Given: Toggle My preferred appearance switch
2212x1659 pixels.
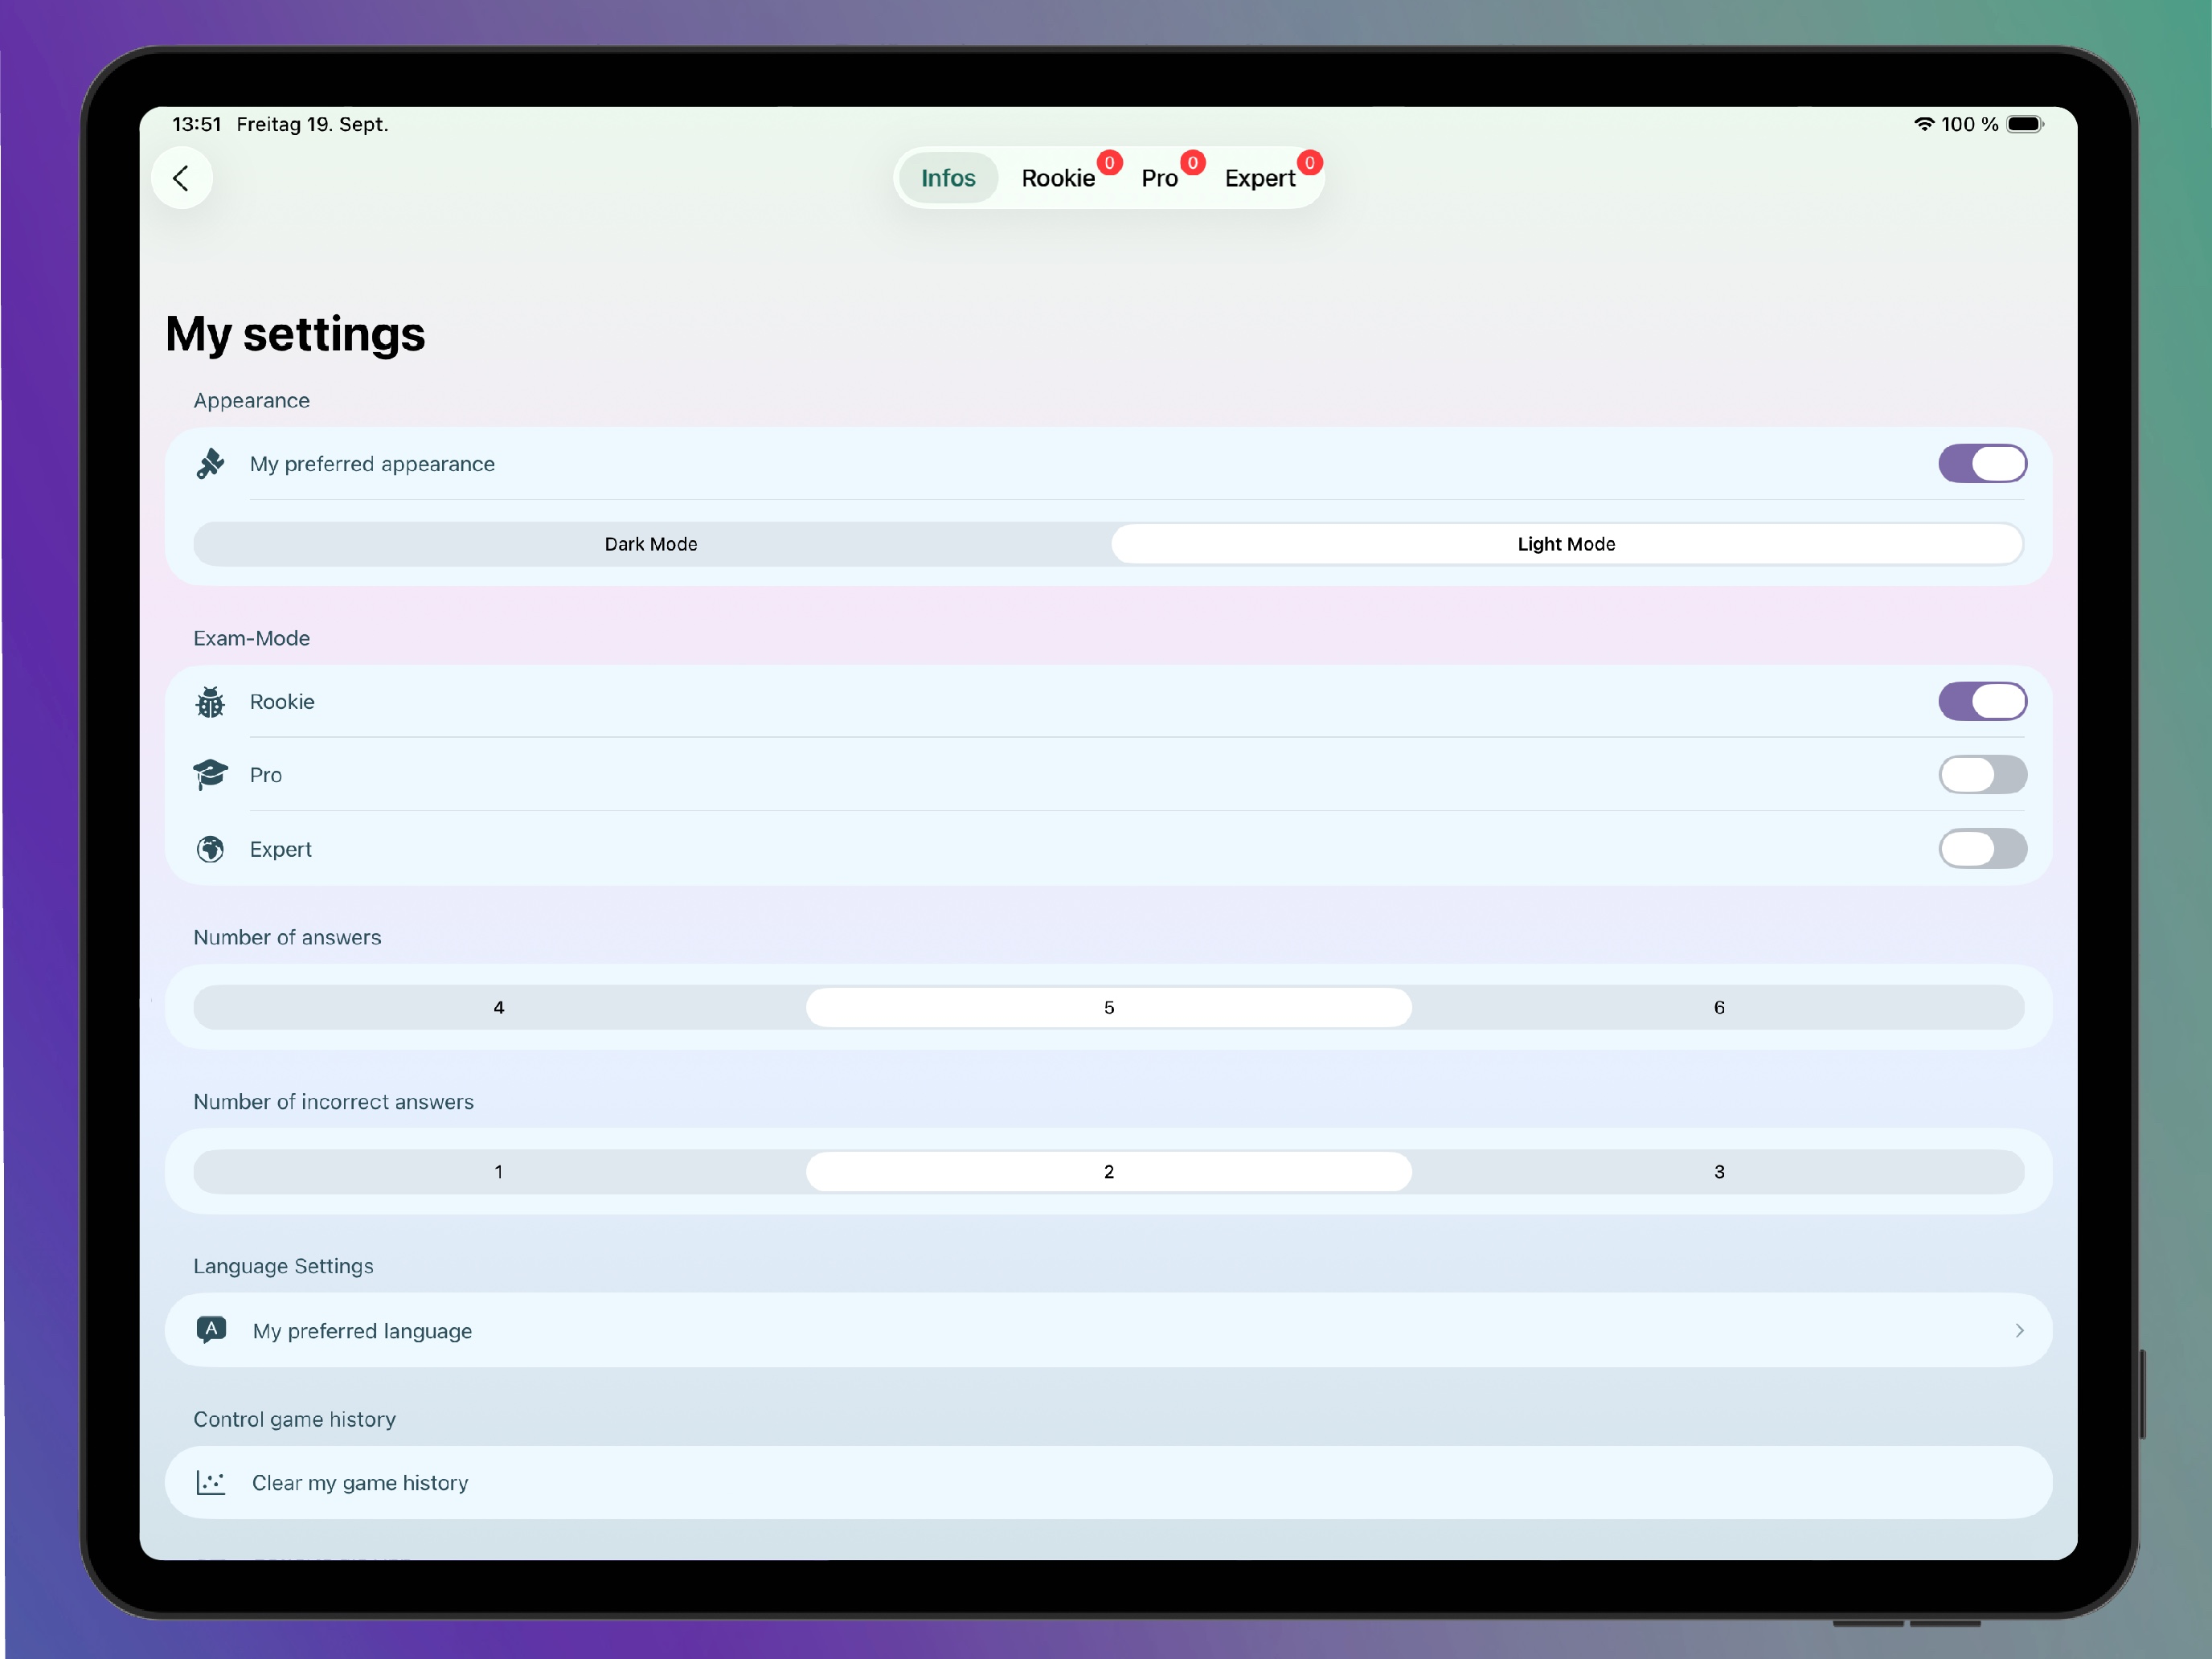Looking at the screenshot, I should (x=1982, y=464).
